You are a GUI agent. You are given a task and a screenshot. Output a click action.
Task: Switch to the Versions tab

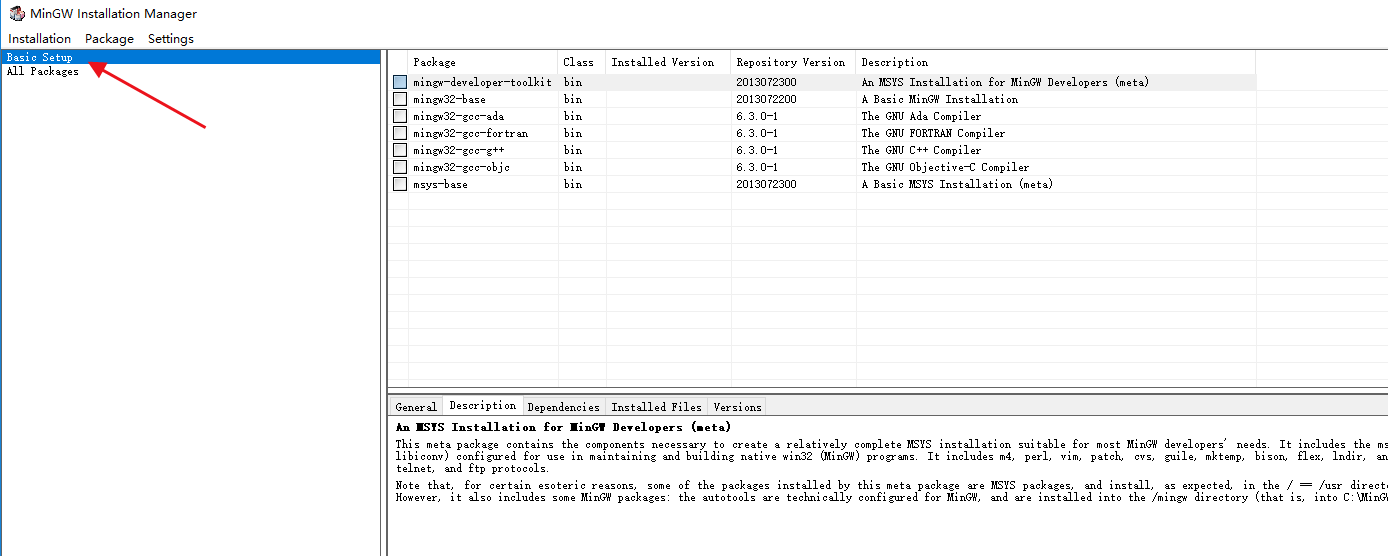[x=738, y=407]
